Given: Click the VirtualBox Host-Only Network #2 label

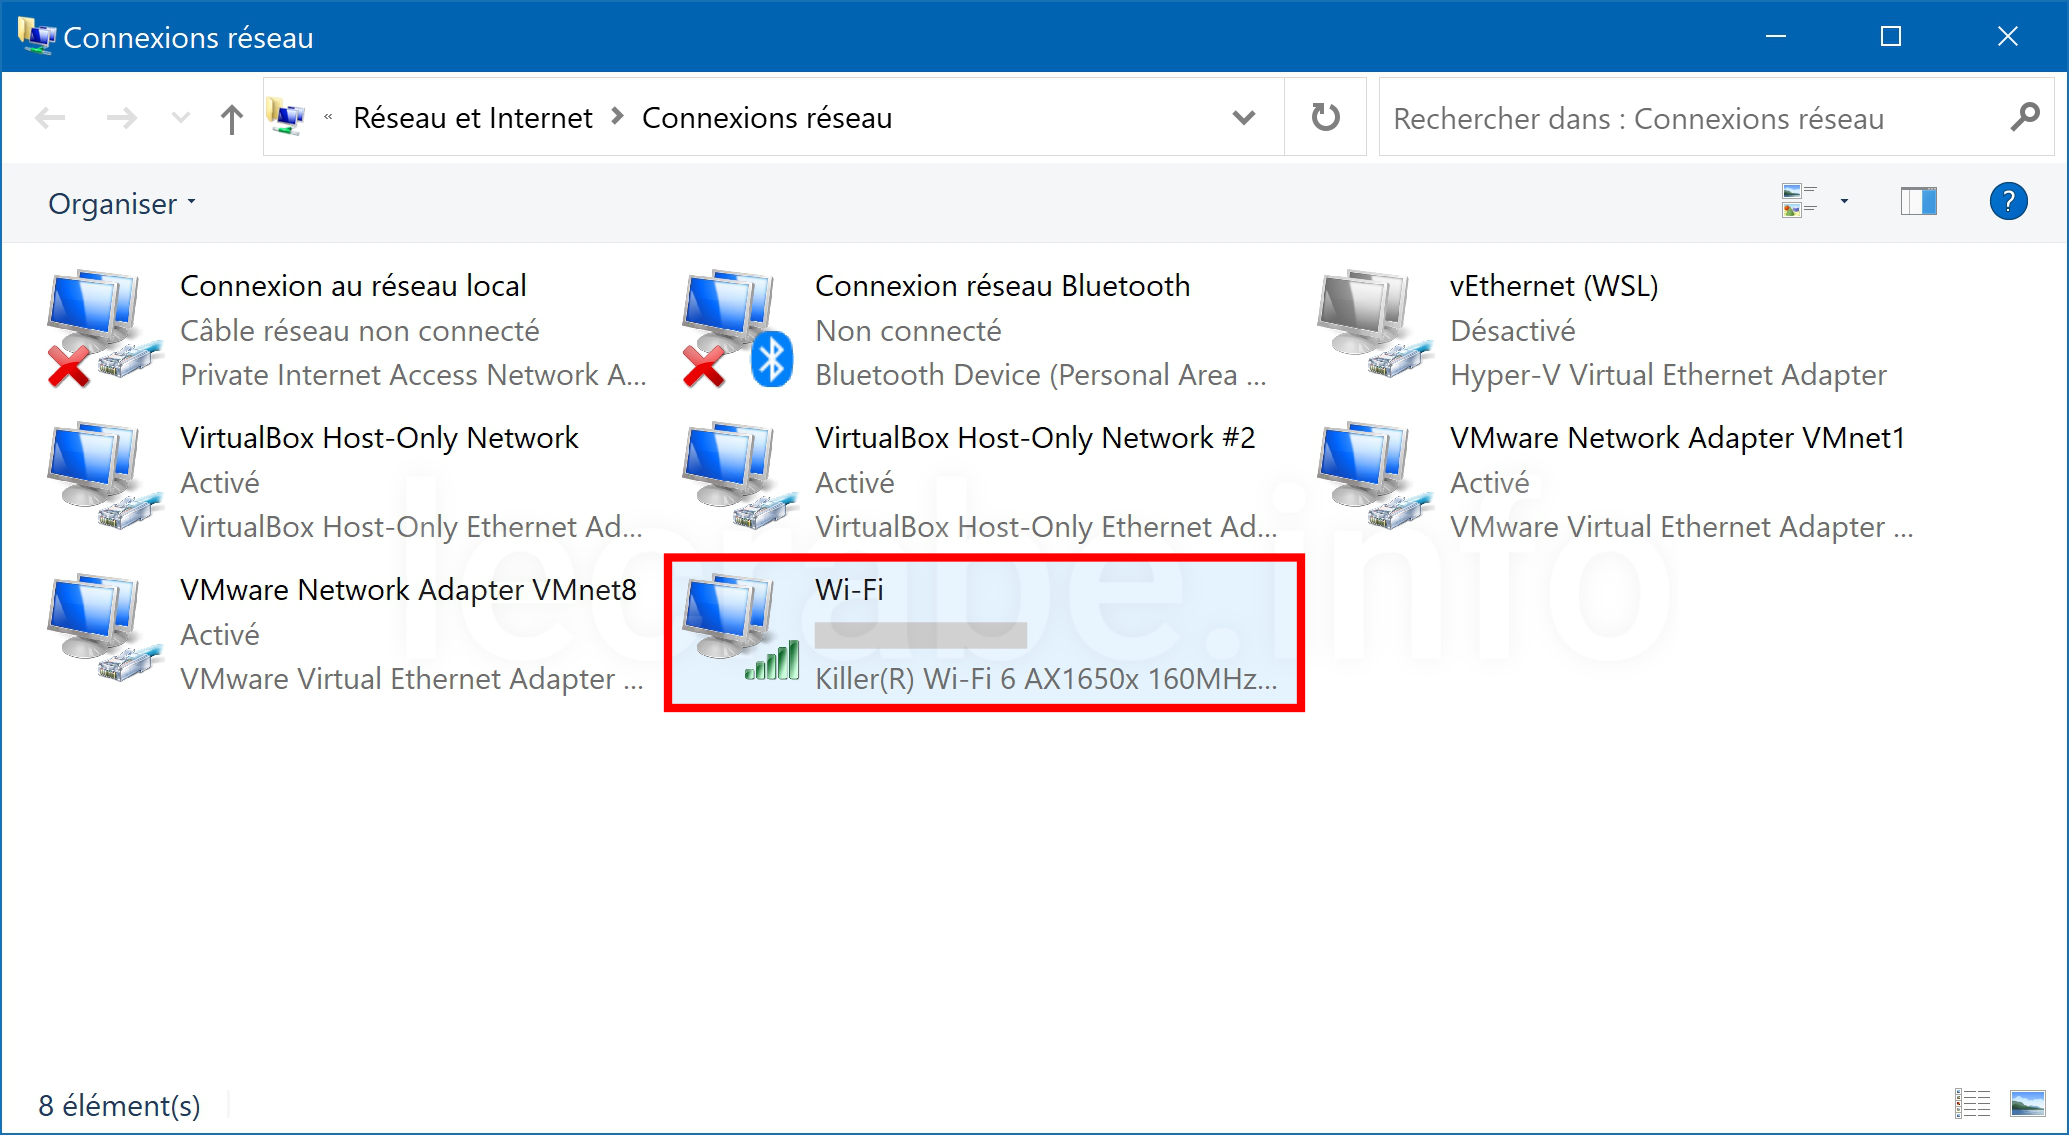Looking at the screenshot, I should pyautogui.click(x=1034, y=438).
